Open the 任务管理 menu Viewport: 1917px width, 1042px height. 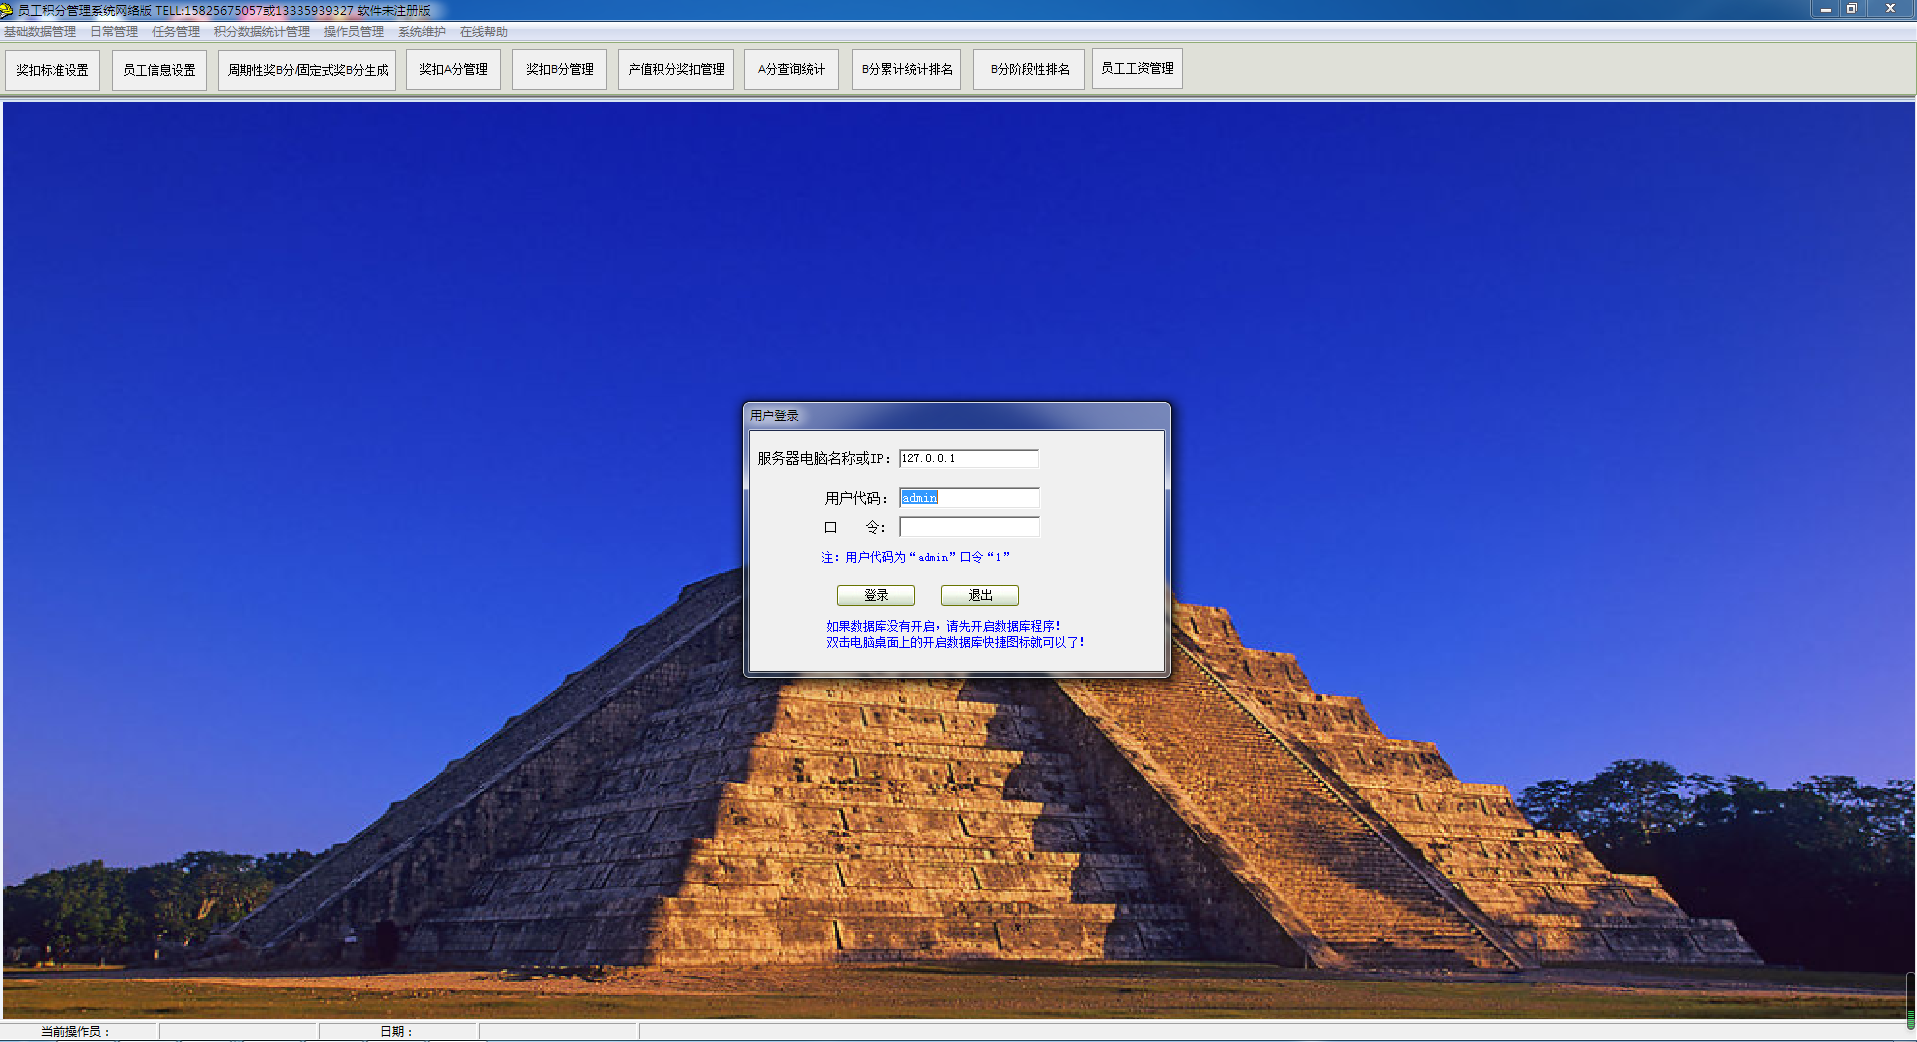176,32
